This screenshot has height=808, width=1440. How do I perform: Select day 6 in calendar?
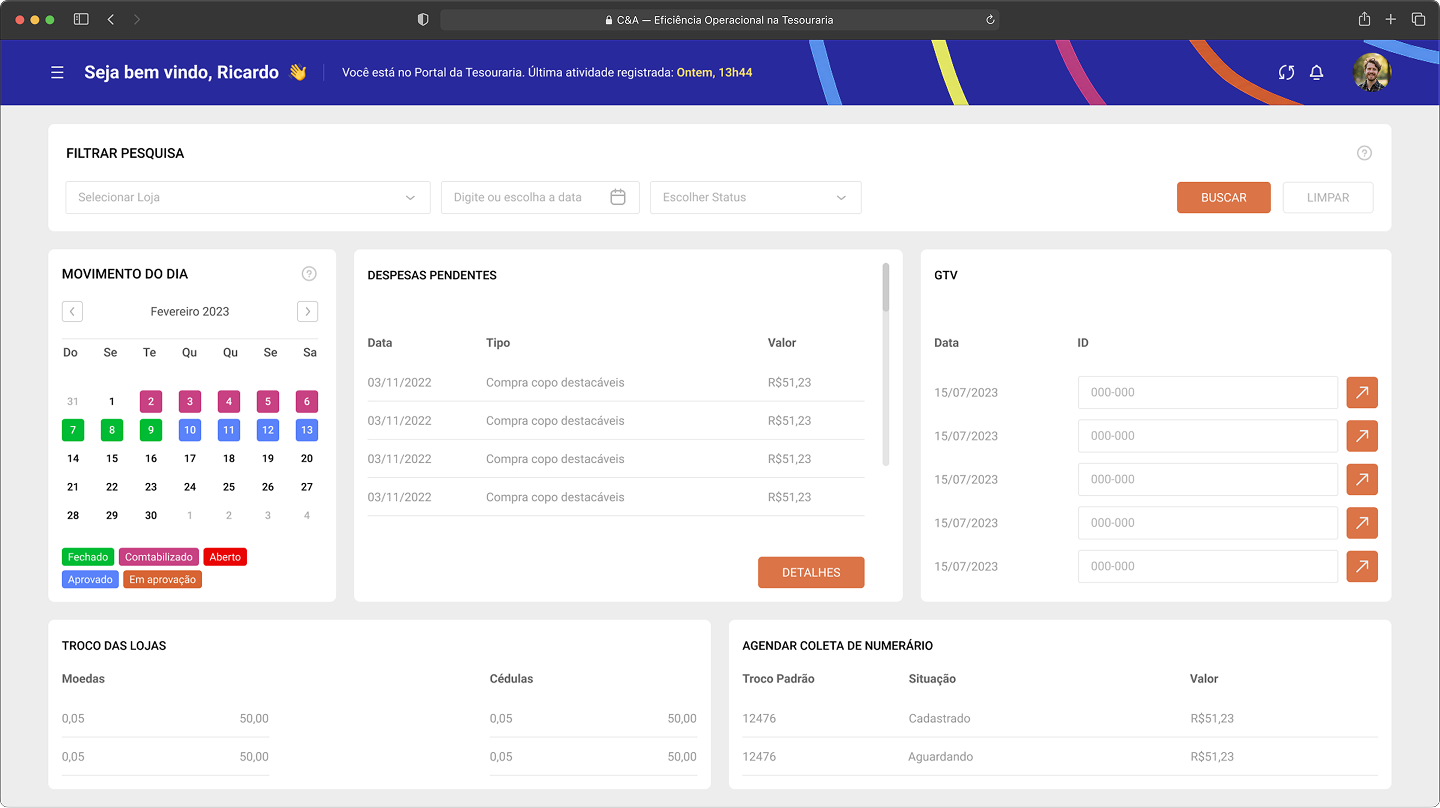(307, 401)
